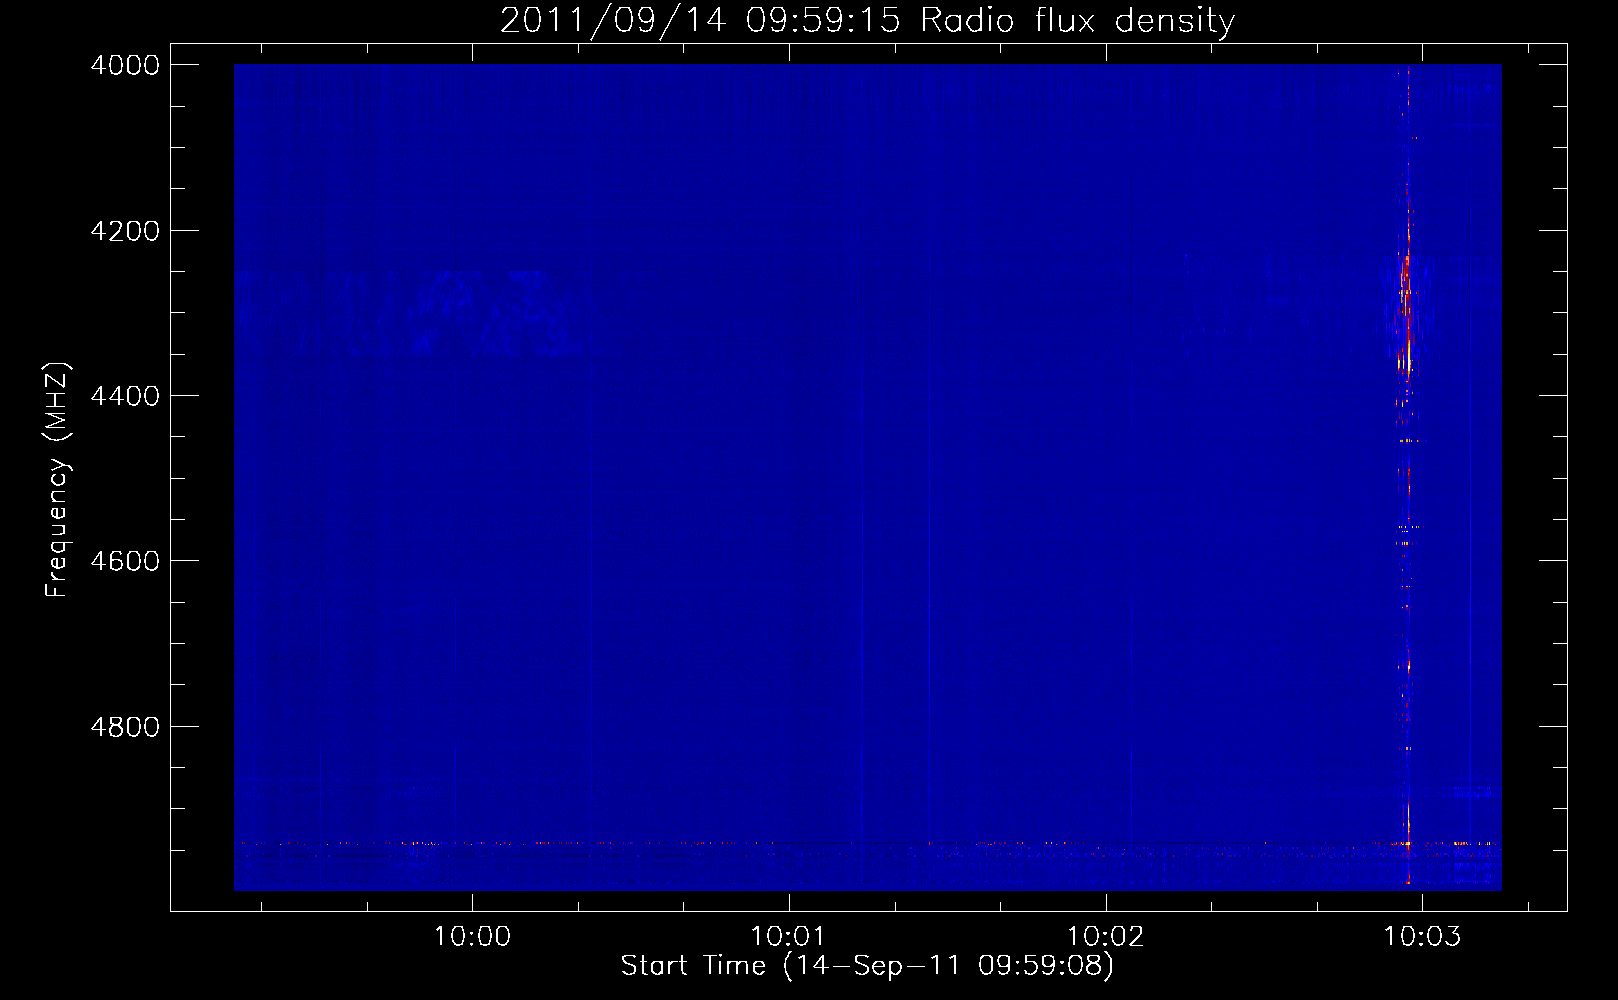Click the 4400 frequency tick label
Screen dimensions: 1618x1000
[x=125, y=396]
